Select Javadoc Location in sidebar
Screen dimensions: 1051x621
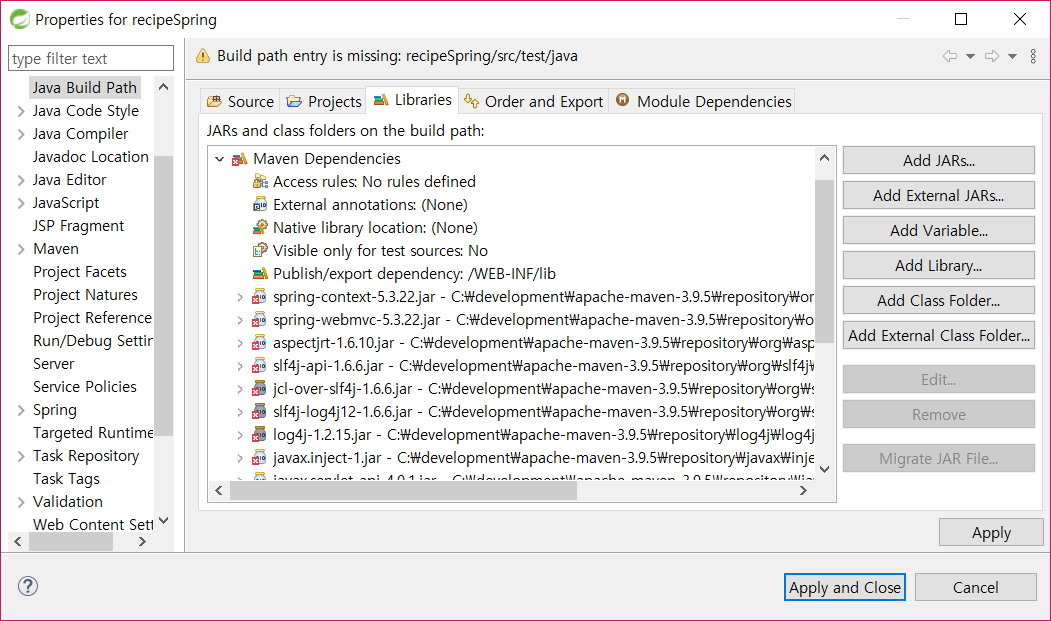pyautogui.click(x=90, y=157)
